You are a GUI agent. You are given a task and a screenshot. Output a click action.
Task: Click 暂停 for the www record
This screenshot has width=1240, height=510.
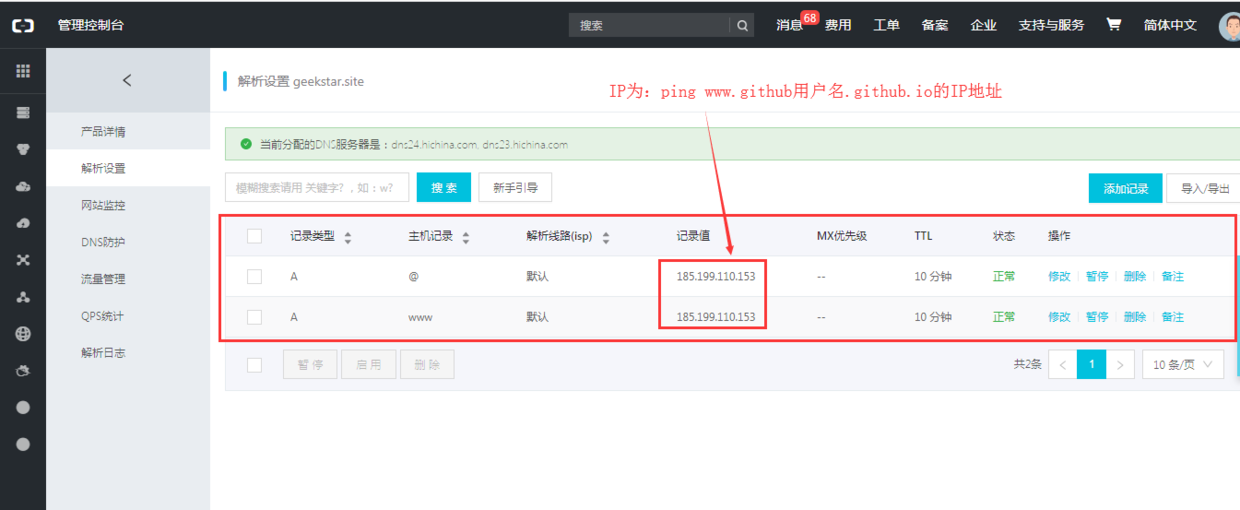(x=1097, y=317)
